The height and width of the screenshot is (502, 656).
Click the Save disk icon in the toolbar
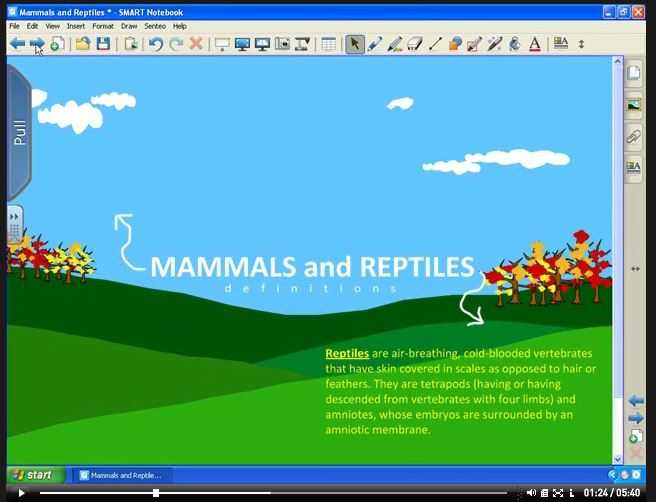point(103,44)
